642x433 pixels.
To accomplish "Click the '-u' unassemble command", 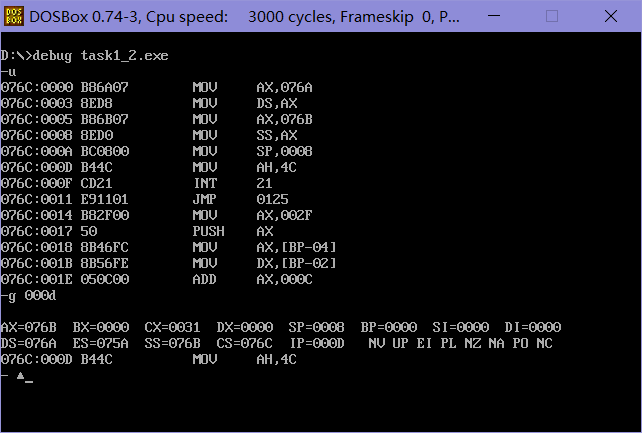I will point(9,72).
